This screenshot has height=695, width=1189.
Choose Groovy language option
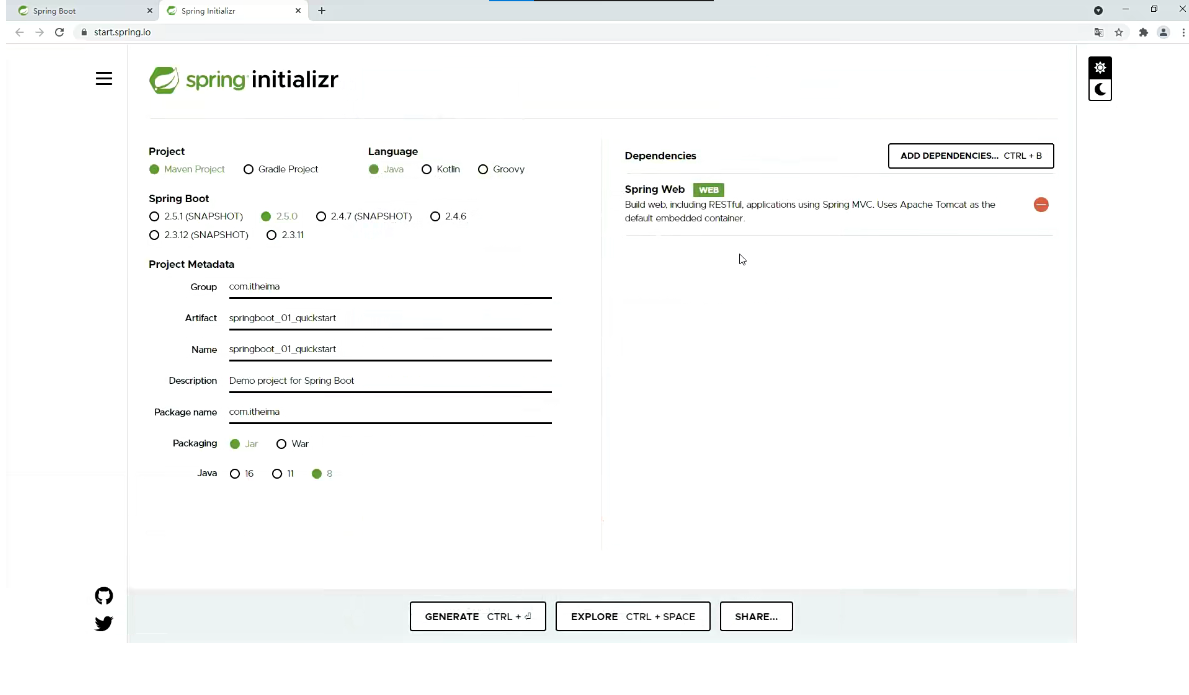(x=483, y=169)
